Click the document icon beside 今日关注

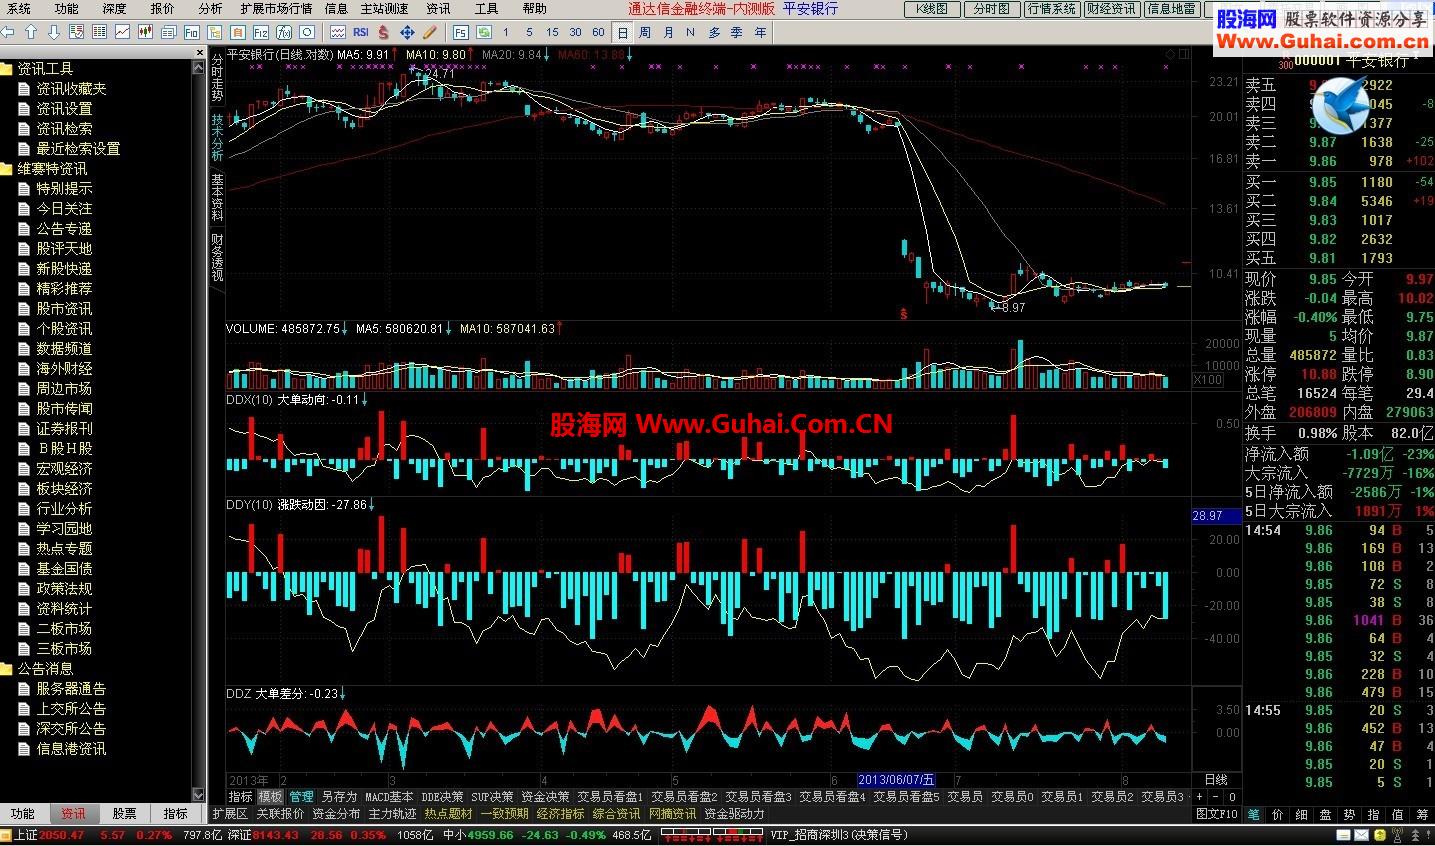point(26,209)
